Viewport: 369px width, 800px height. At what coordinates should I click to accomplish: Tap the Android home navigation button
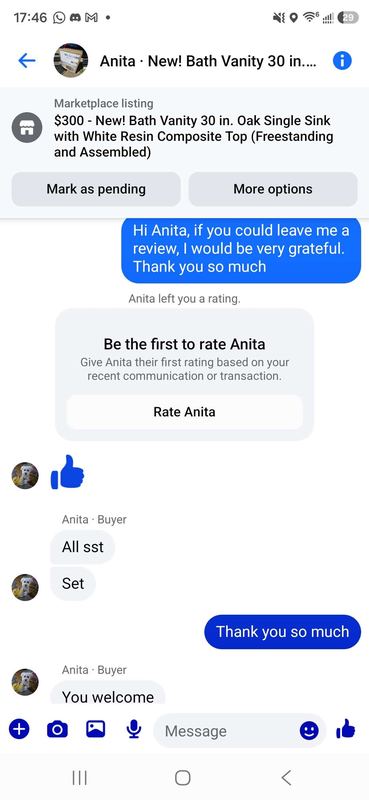tap(183, 778)
